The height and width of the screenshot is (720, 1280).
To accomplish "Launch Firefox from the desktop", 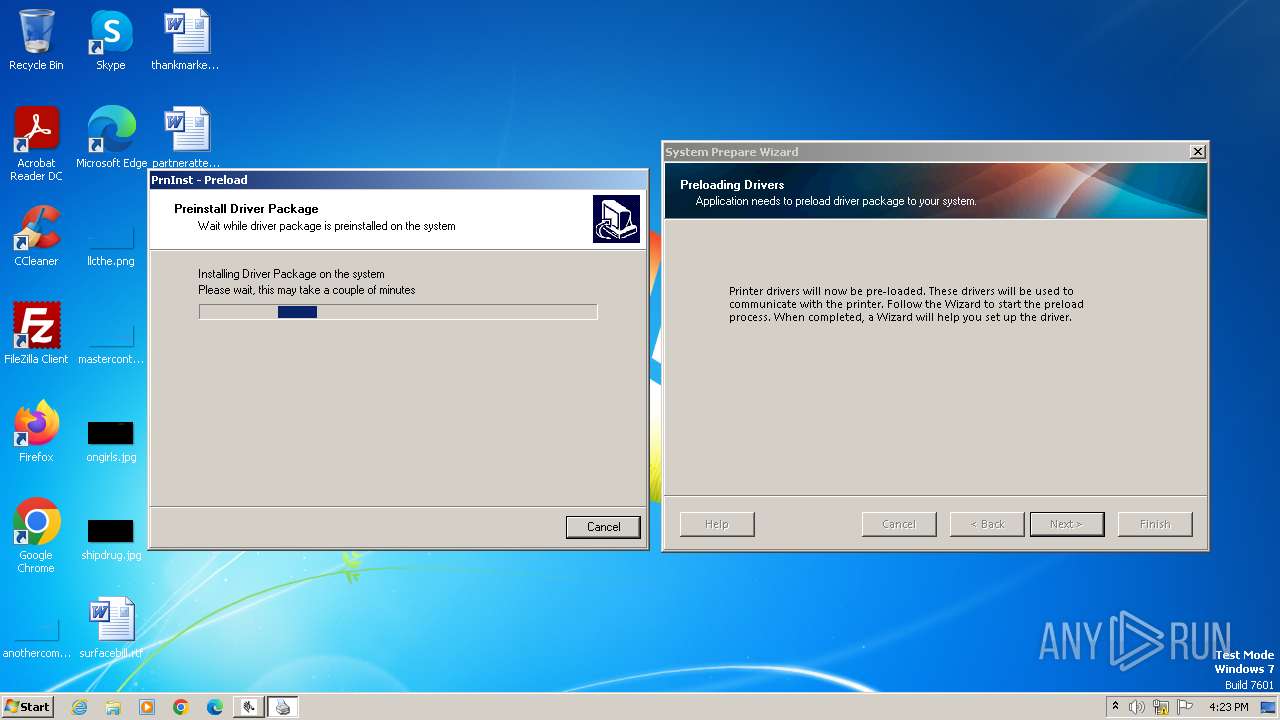I will click(36, 432).
